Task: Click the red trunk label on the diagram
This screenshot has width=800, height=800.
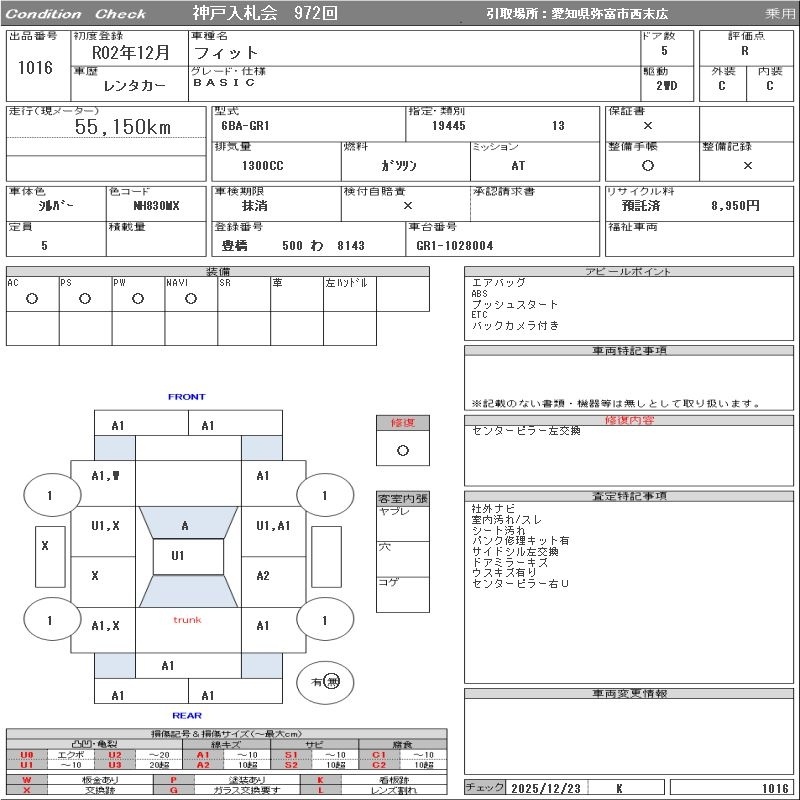Action: [187, 620]
